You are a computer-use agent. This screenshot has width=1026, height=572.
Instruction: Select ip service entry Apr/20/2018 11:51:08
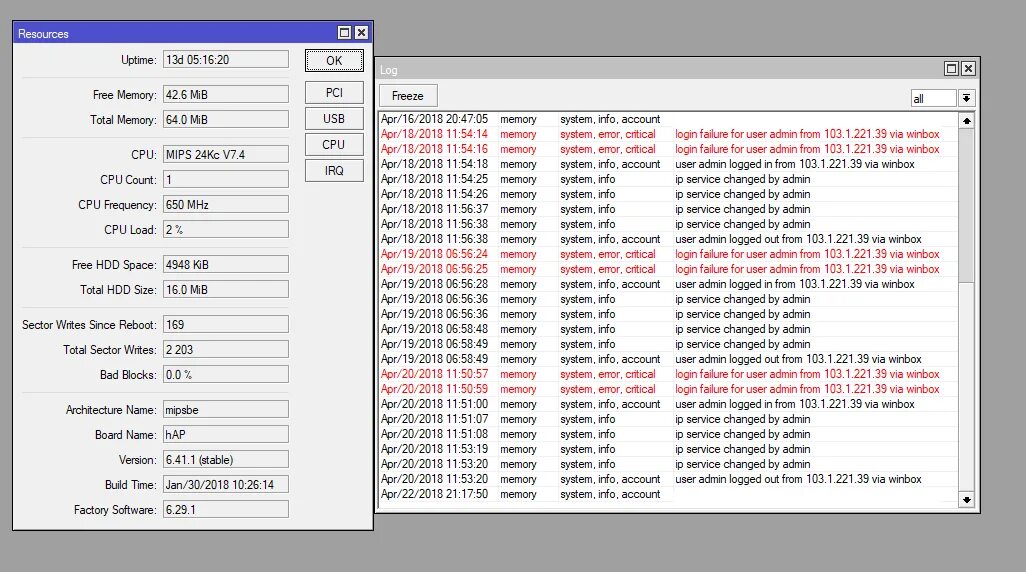point(669,435)
